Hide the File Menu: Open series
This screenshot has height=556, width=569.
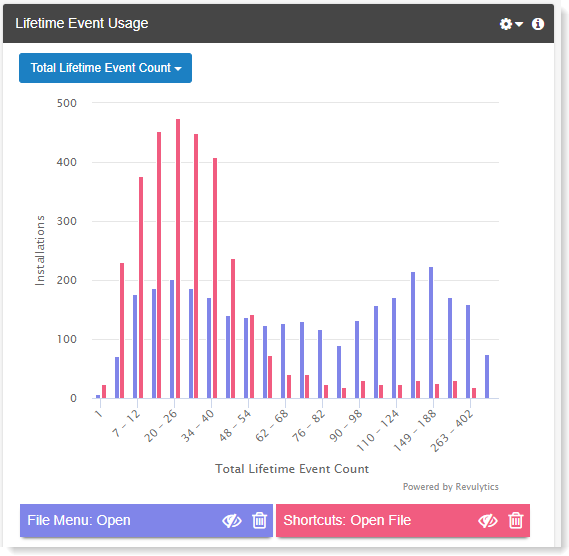pyautogui.click(x=232, y=521)
